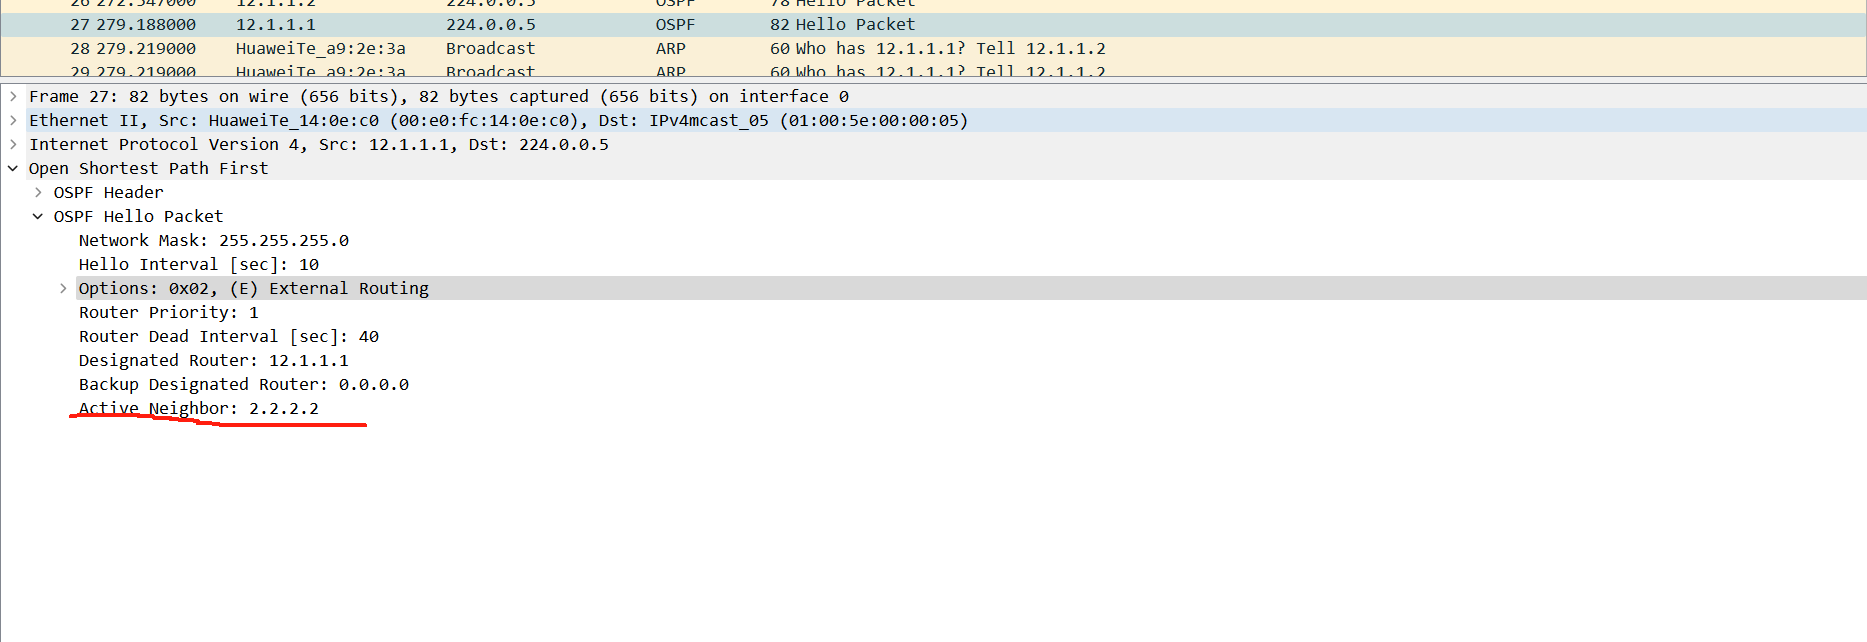Viewport: 1867px width, 642px height.
Task: Select Backup Designated Router 0.0.0.0 field
Action: coord(244,384)
